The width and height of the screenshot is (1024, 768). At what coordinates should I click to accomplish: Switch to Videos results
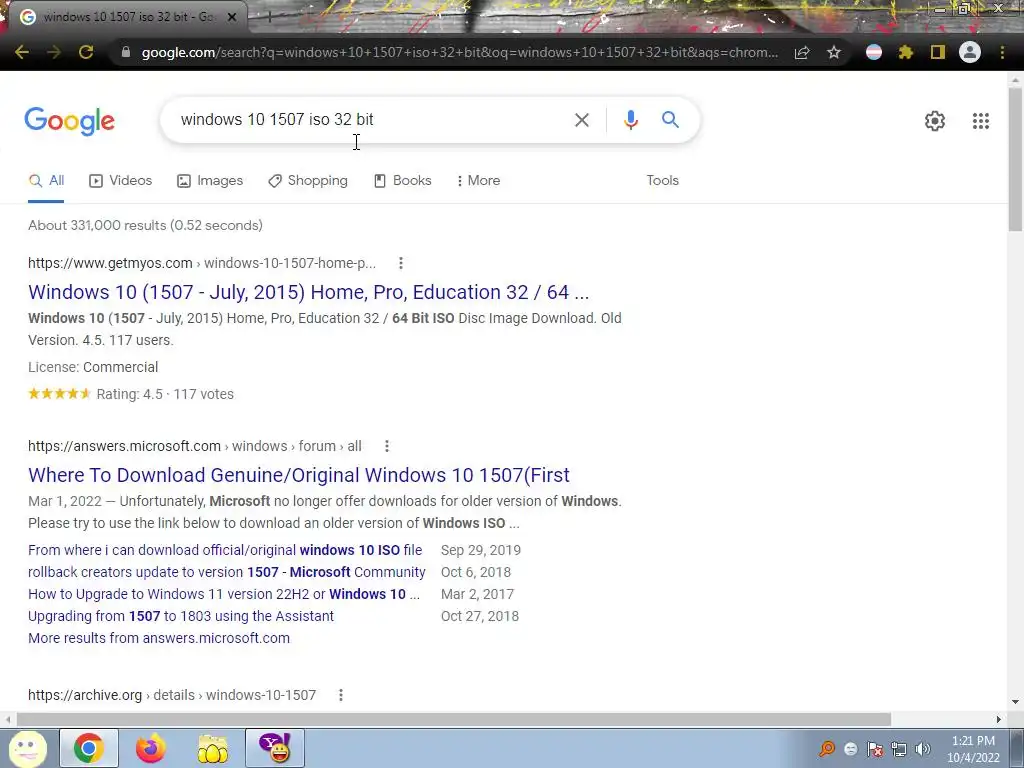click(x=121, y=180)
